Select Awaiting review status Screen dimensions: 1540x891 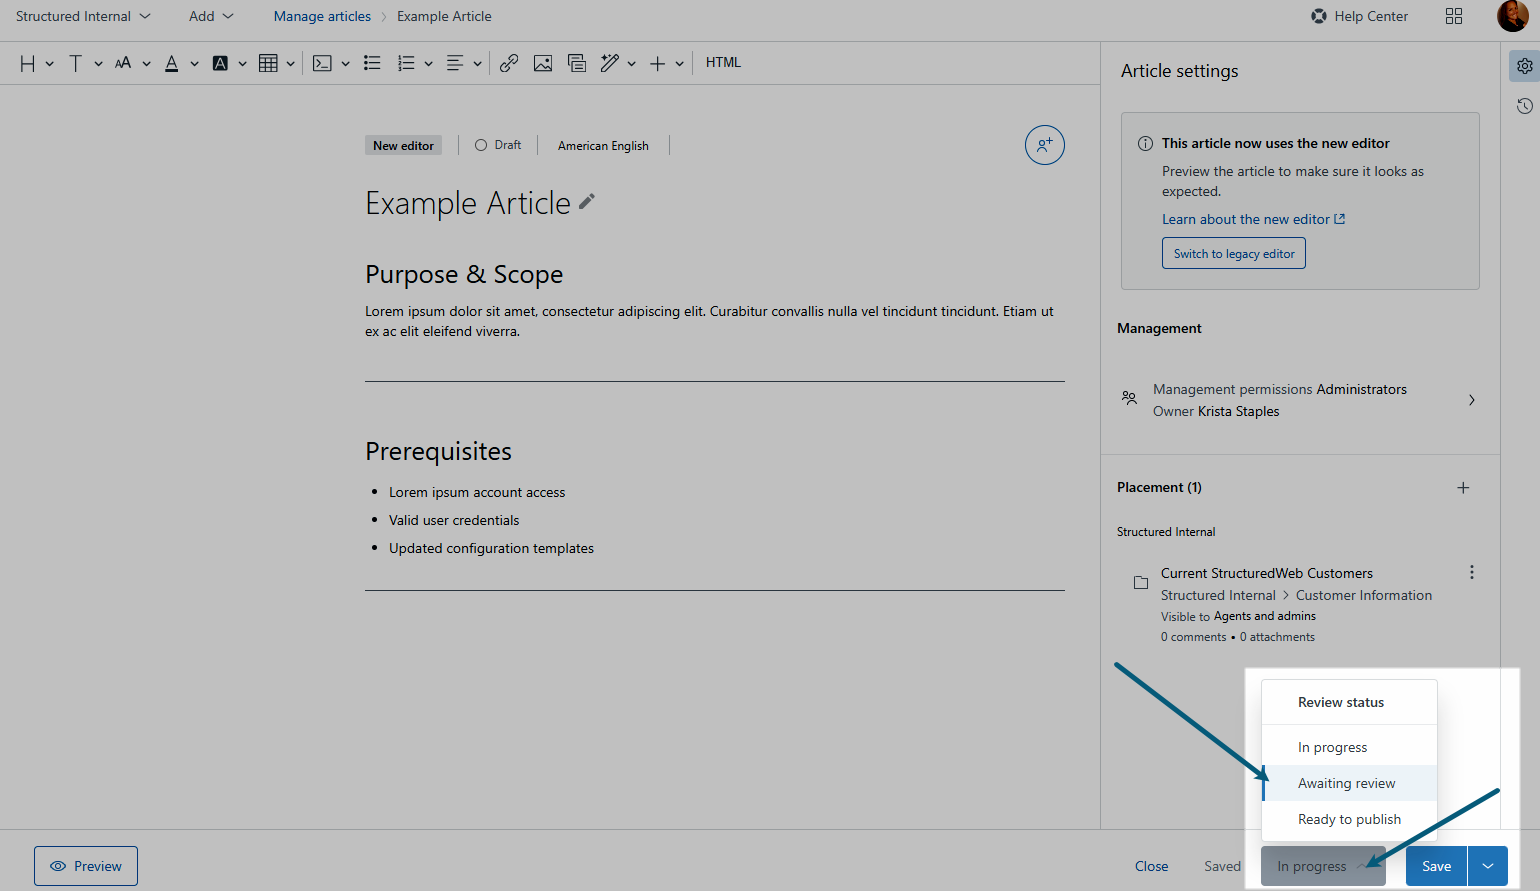[1346, 783]
